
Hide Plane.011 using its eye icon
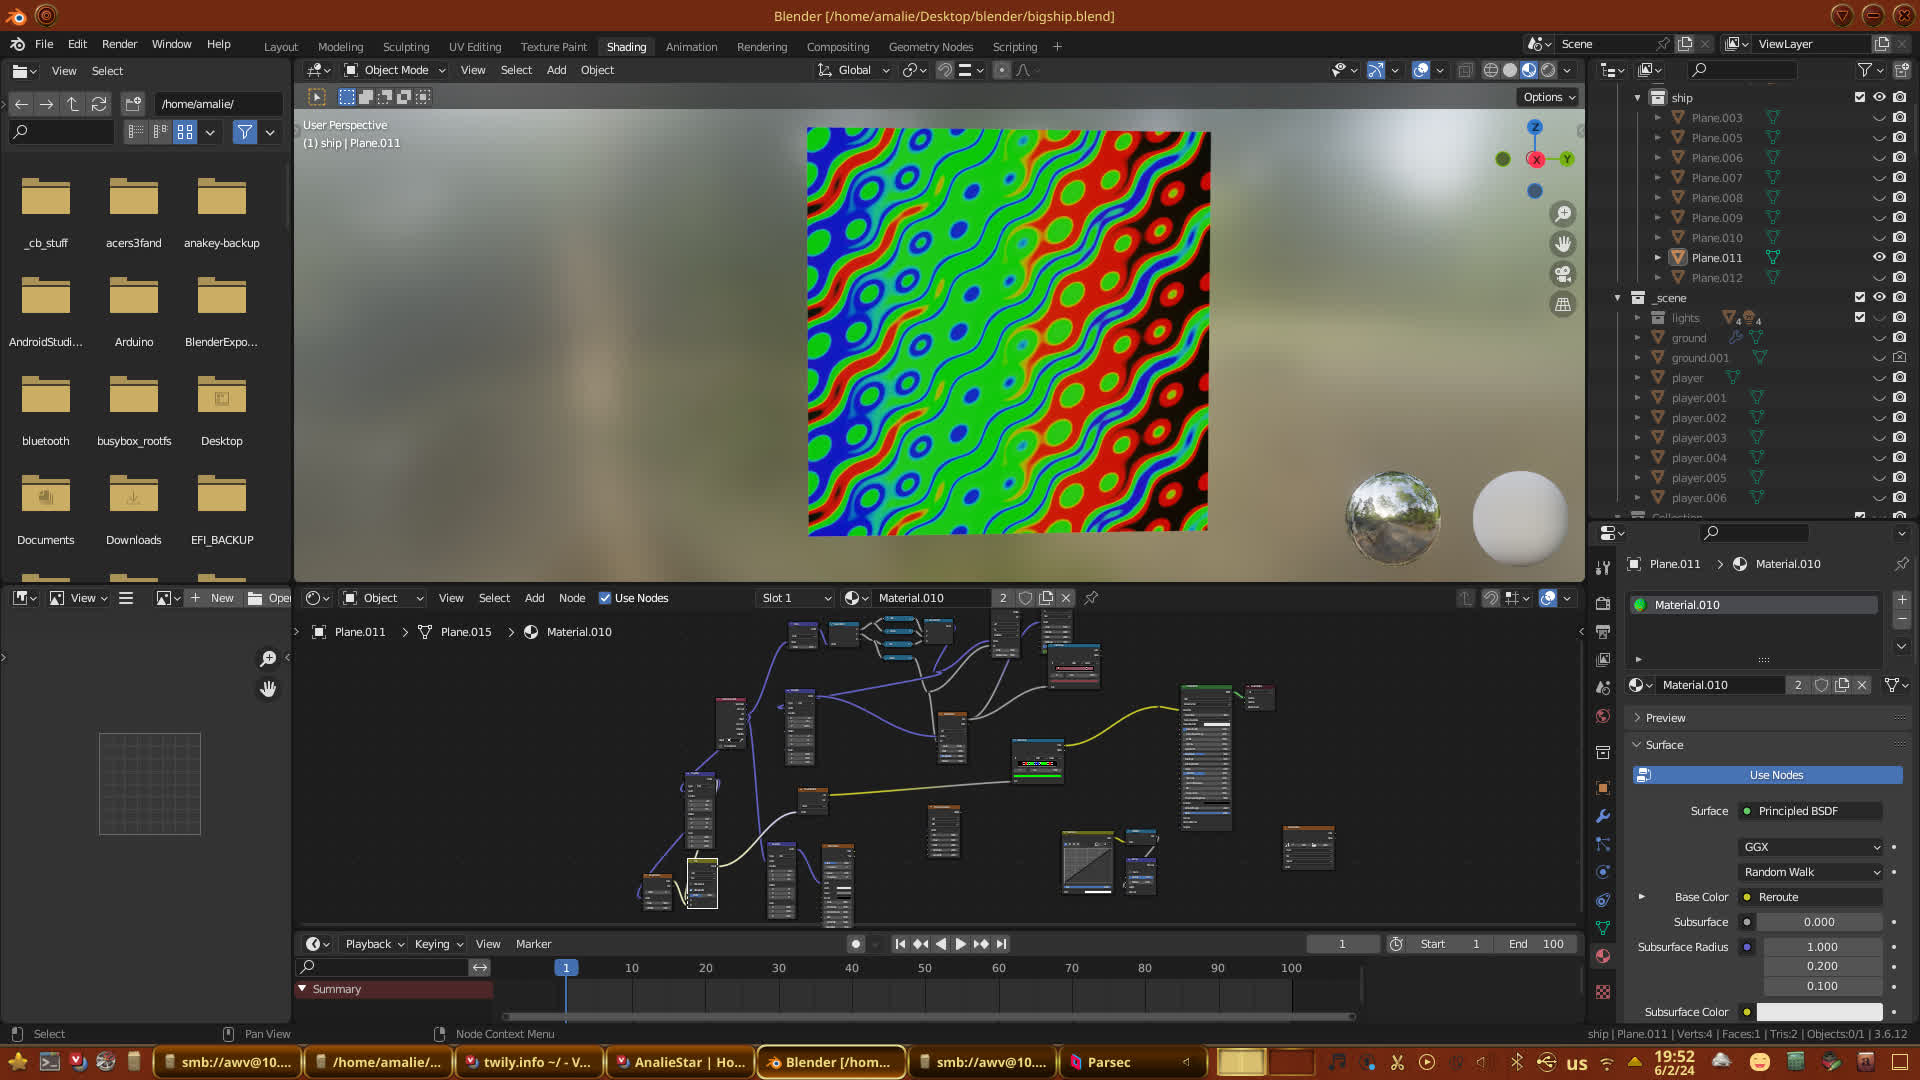[x=1879, y=258]
